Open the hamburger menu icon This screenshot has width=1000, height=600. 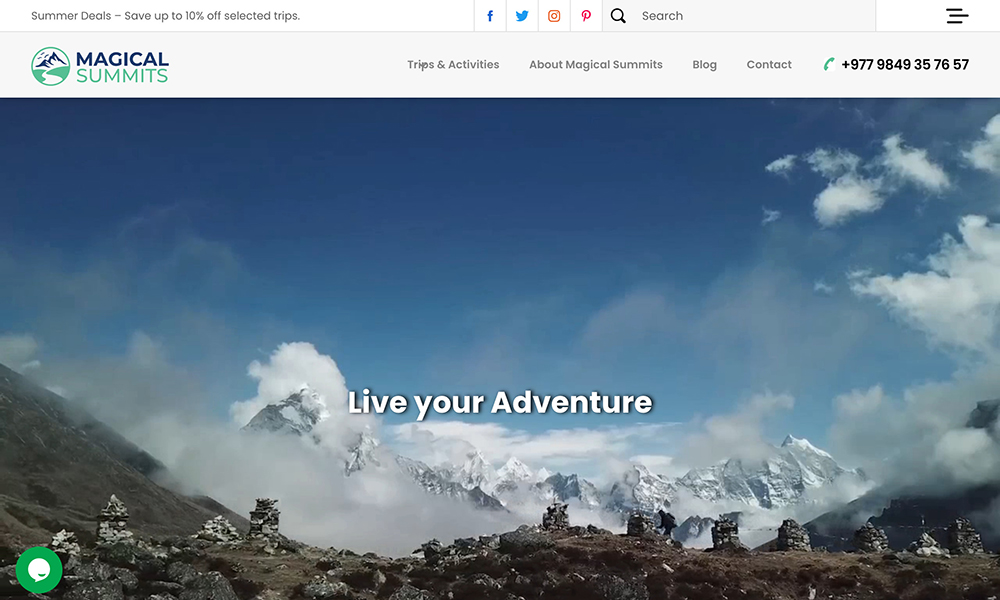[957, 16]
